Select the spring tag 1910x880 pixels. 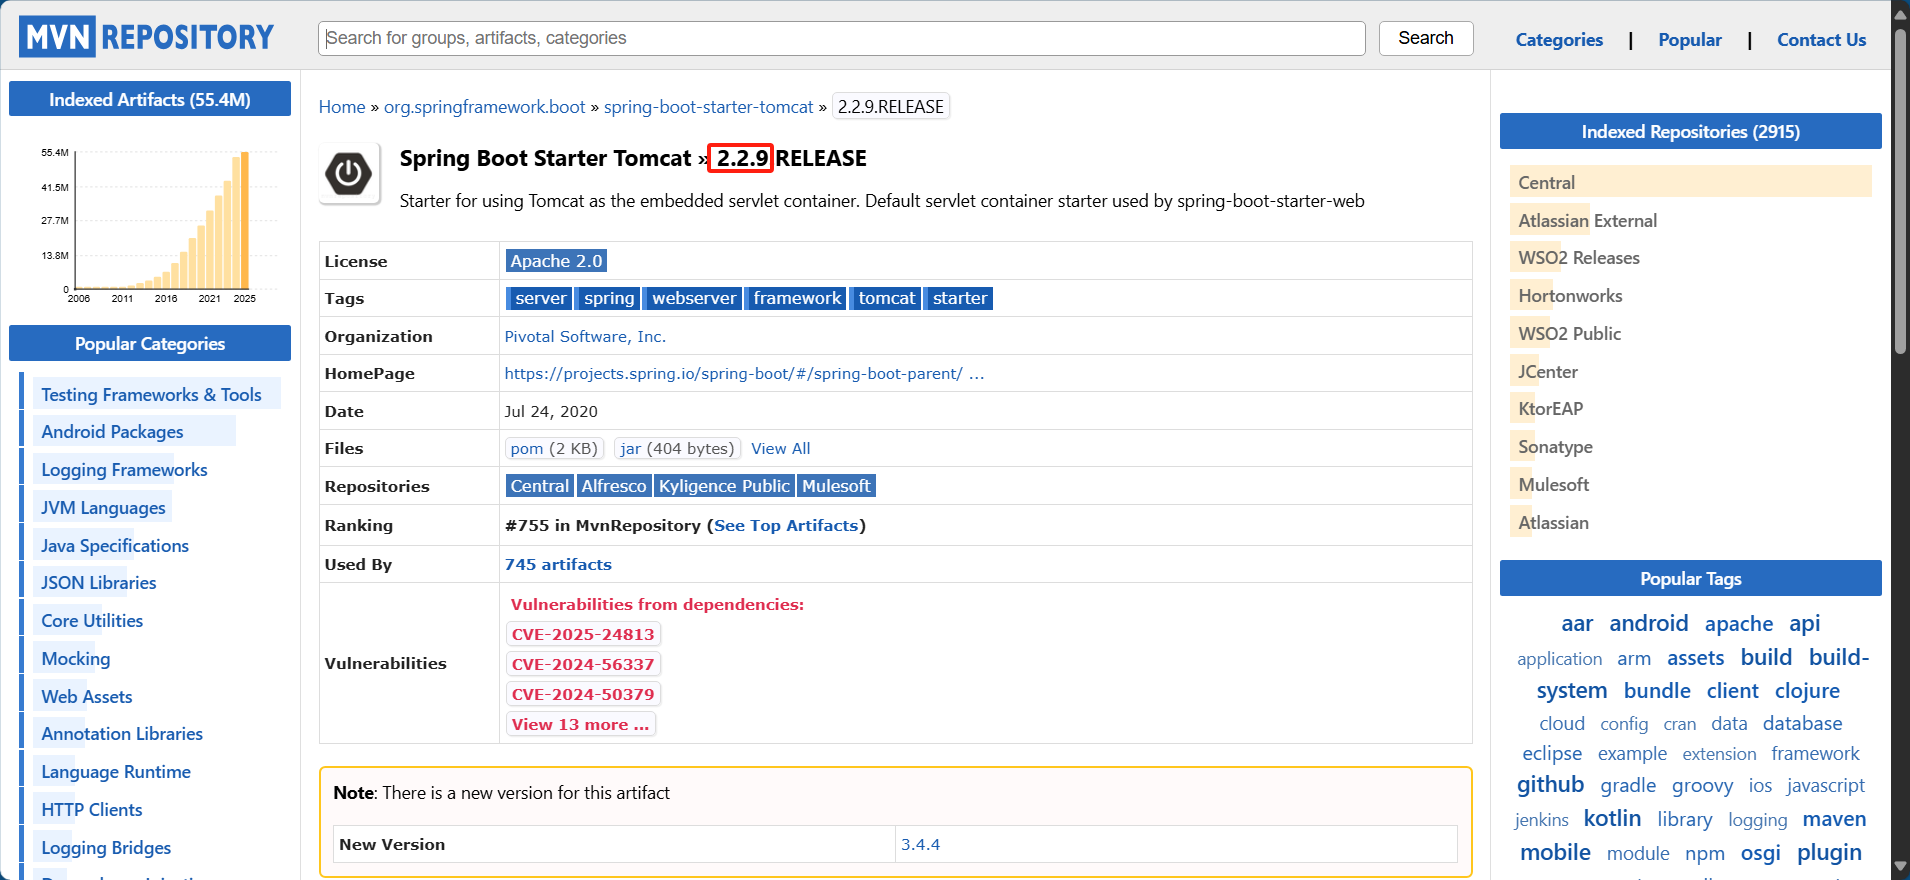click(x=608, y=298)
